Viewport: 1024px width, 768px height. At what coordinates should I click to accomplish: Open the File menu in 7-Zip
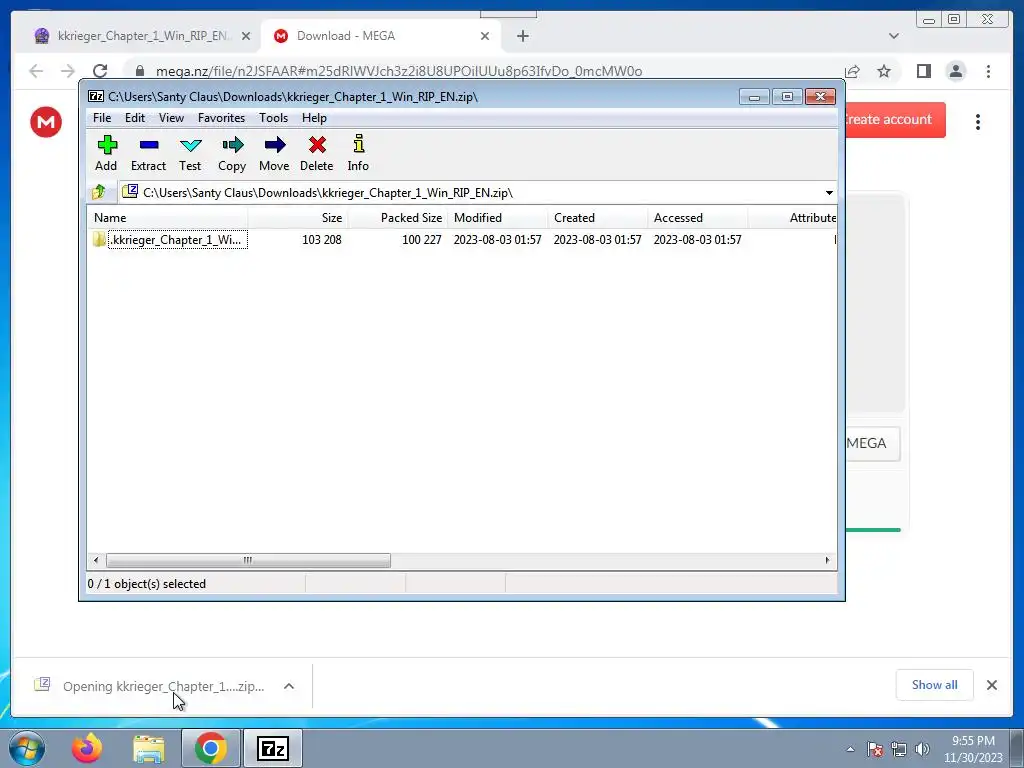pyautogui.click(x=102, y=118)
